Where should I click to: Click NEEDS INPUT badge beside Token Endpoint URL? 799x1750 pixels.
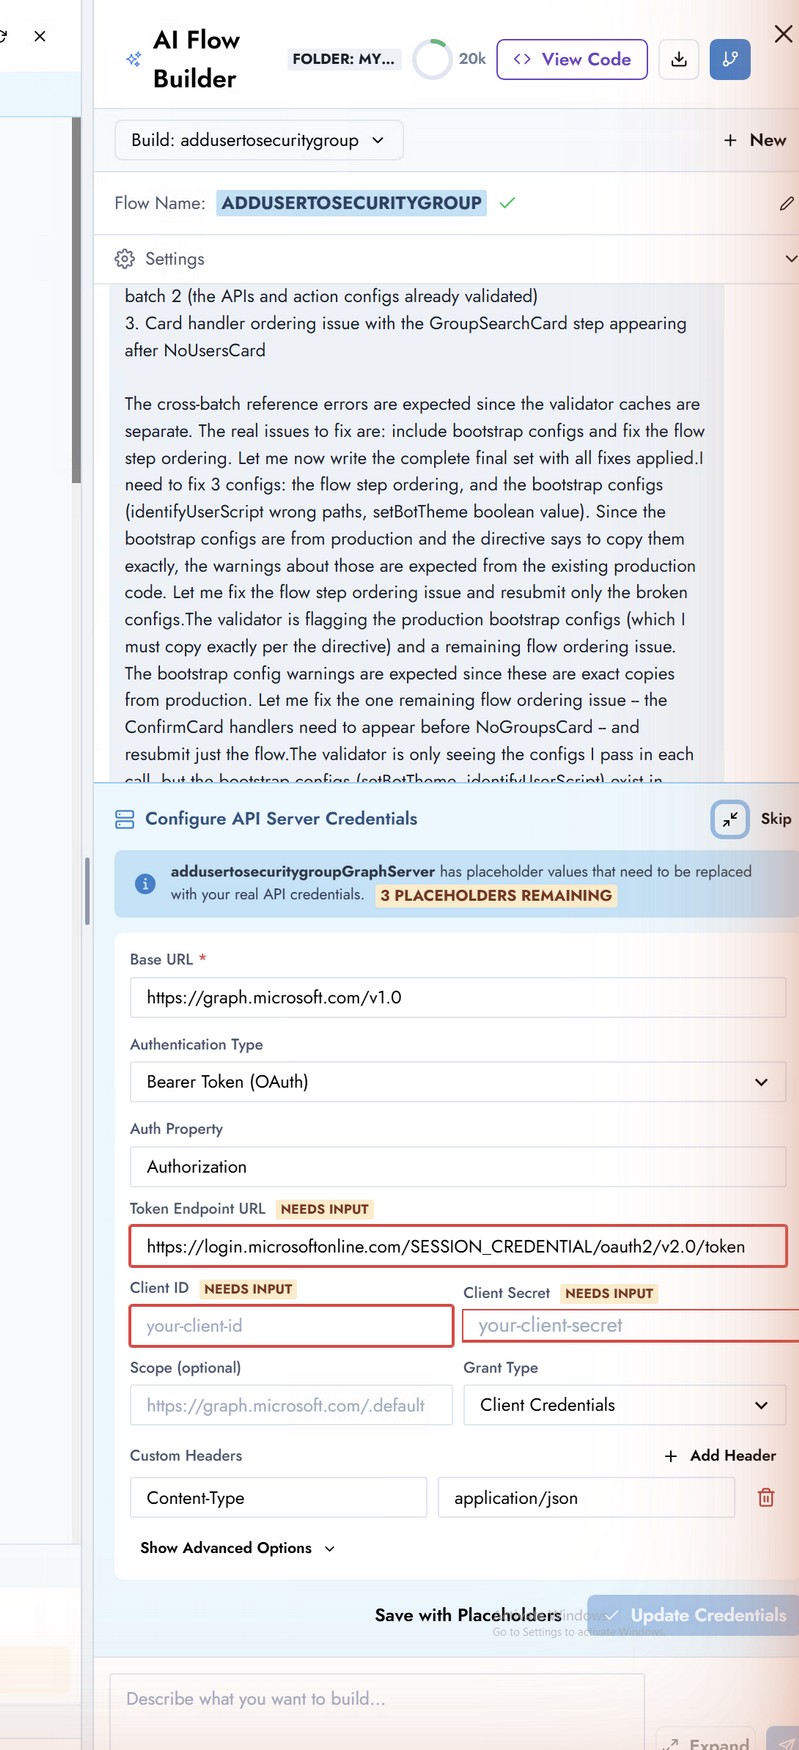325,1209
